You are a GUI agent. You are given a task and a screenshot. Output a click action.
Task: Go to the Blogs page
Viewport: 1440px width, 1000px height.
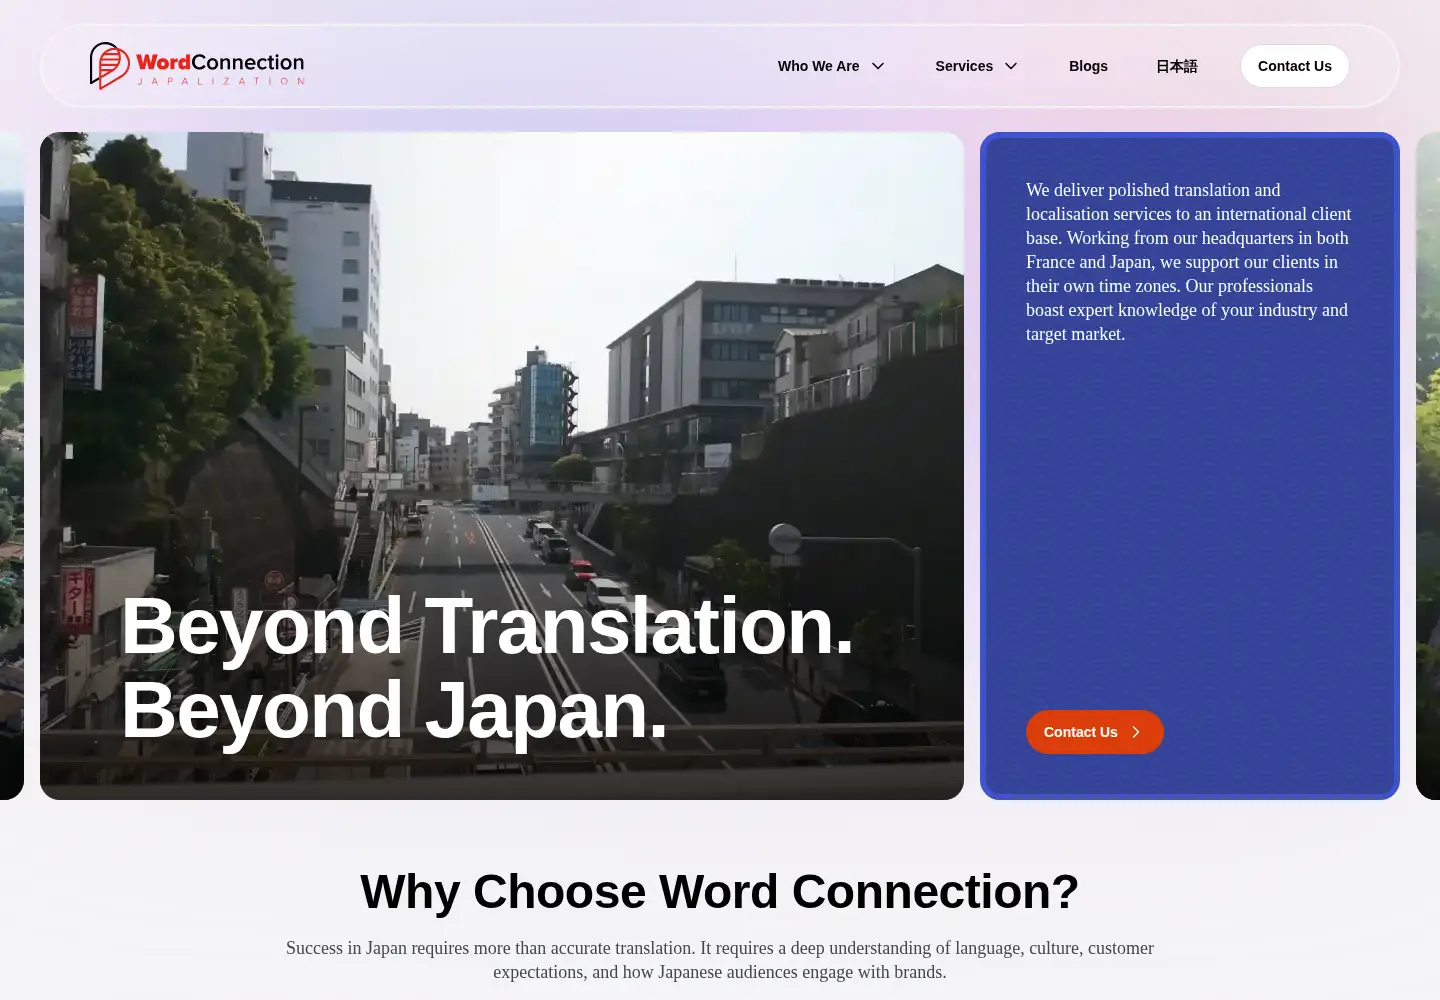tap(1088, 66)
